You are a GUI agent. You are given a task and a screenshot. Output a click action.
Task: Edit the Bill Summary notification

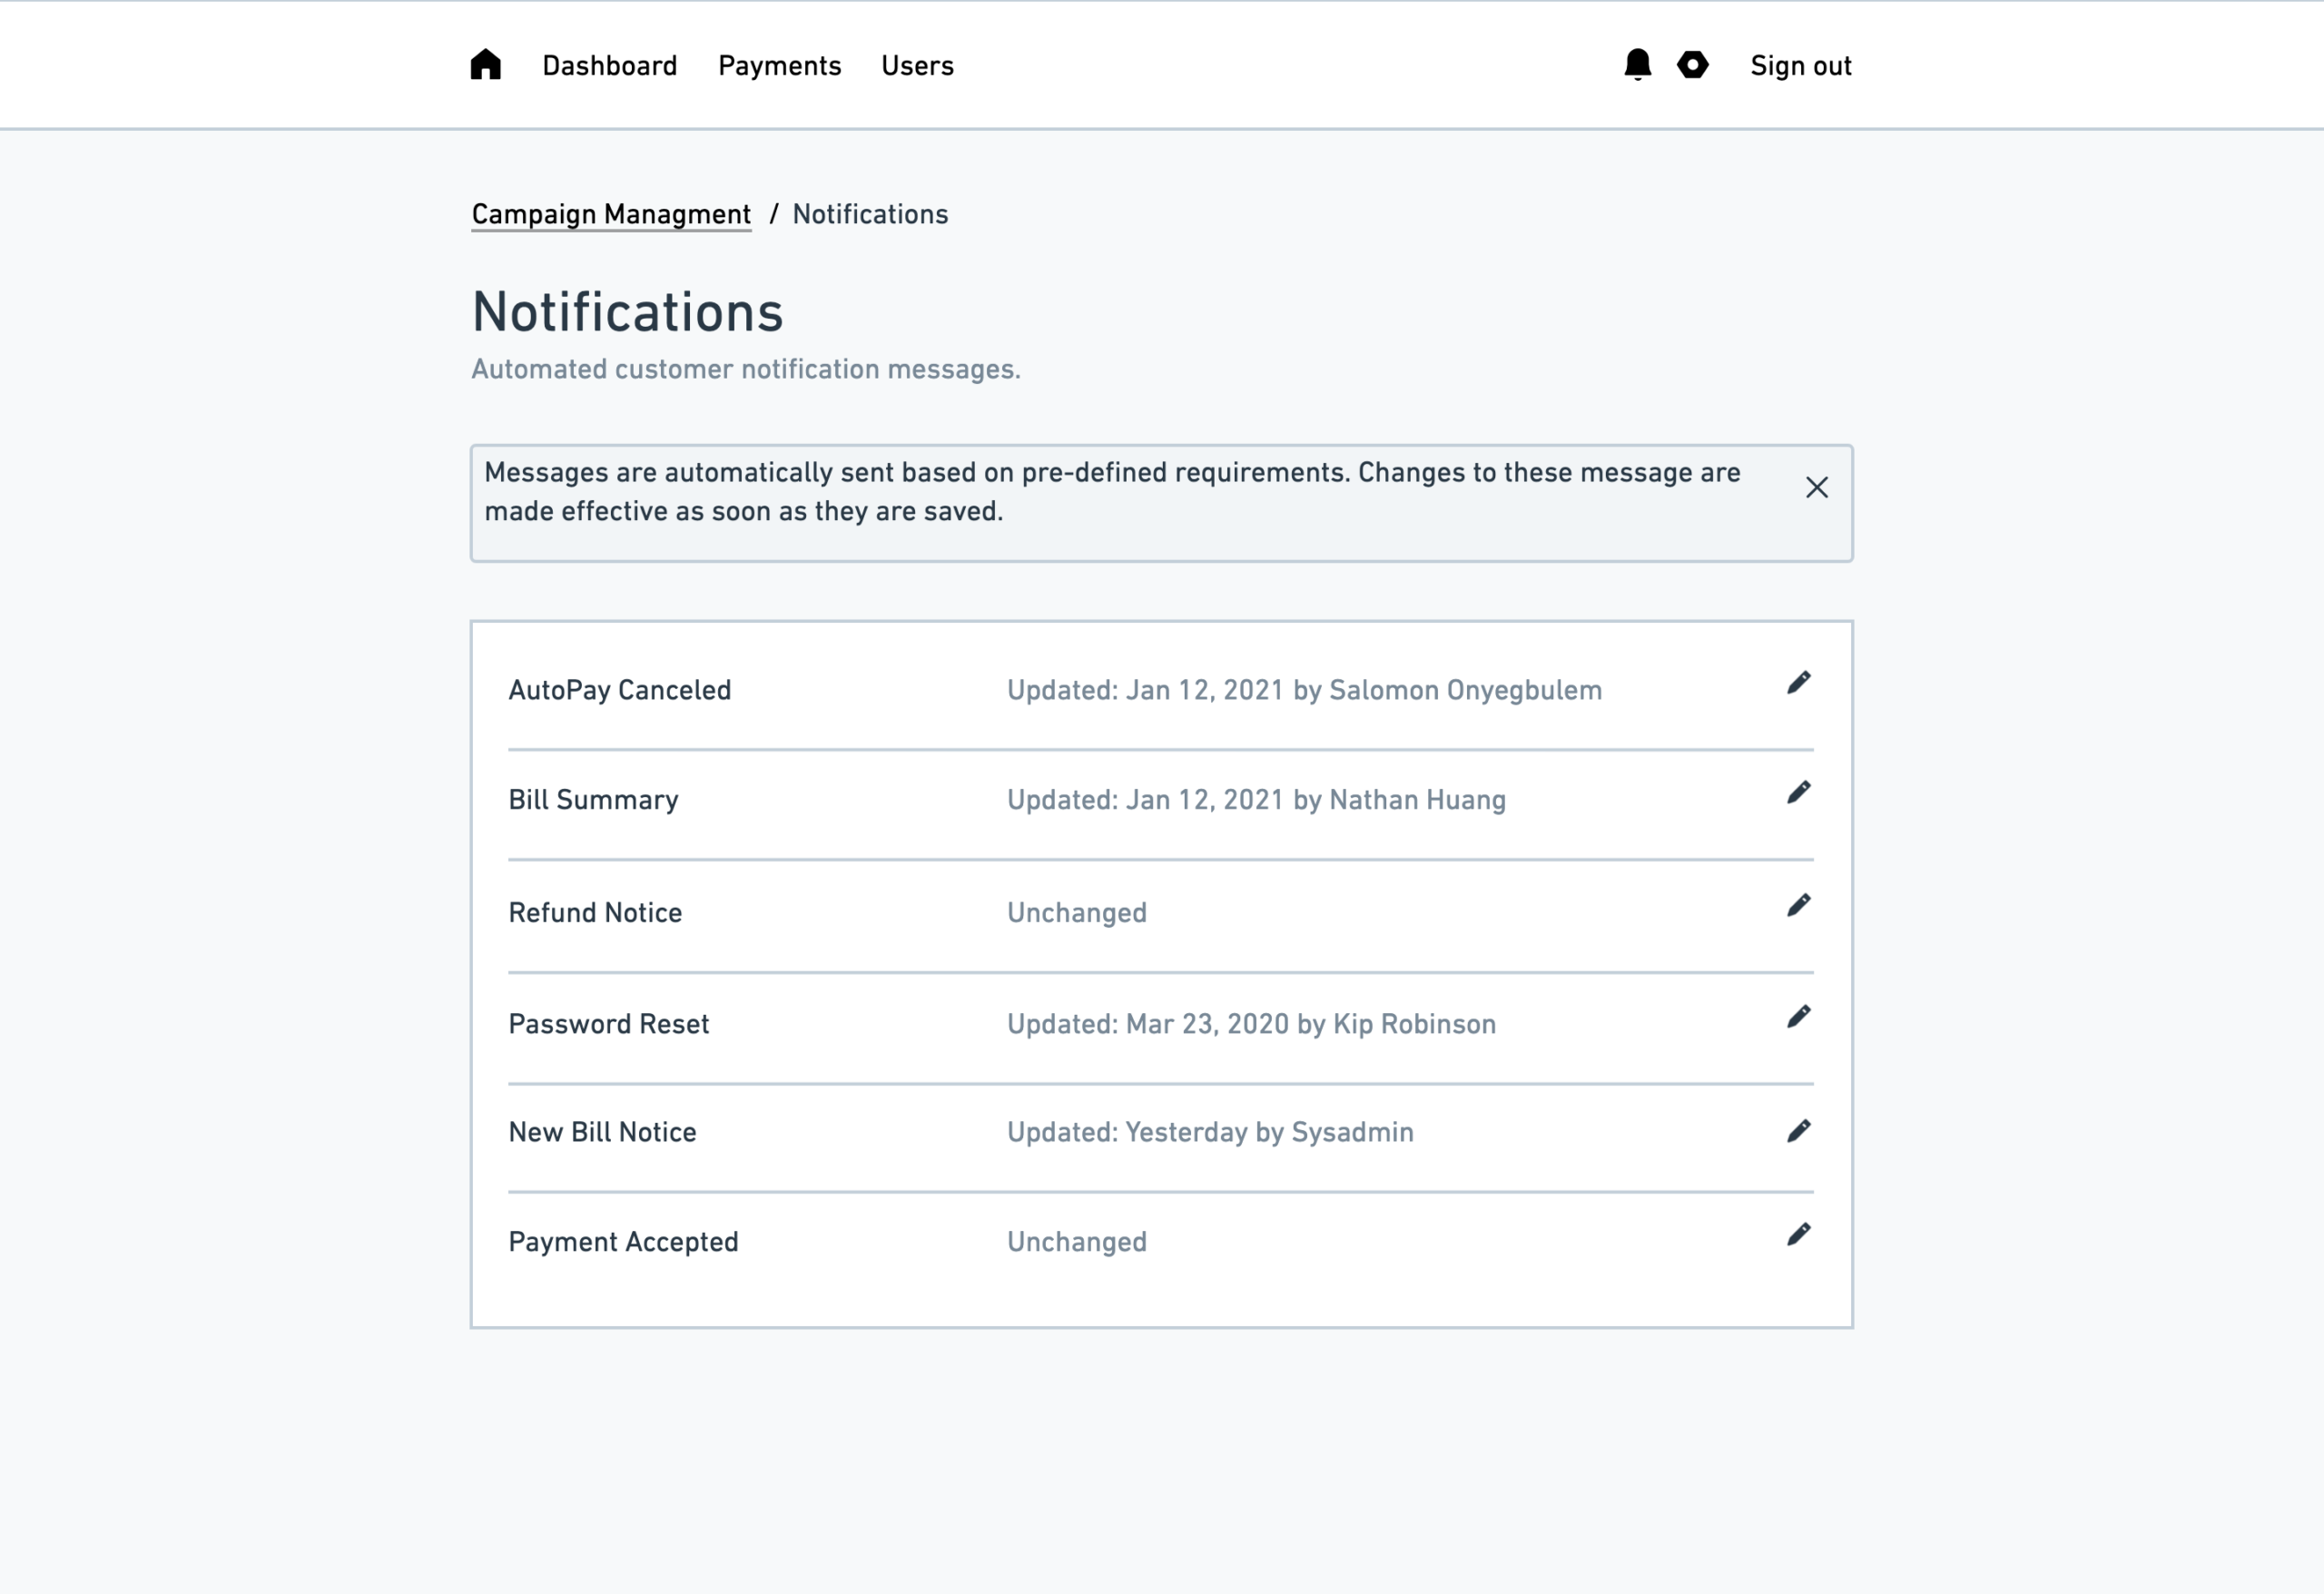tap(1798, 793)
